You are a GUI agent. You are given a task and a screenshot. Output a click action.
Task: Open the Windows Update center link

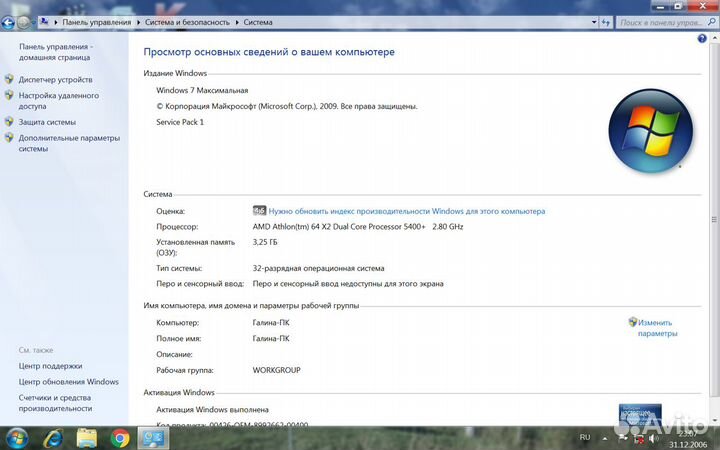point(68,381)
